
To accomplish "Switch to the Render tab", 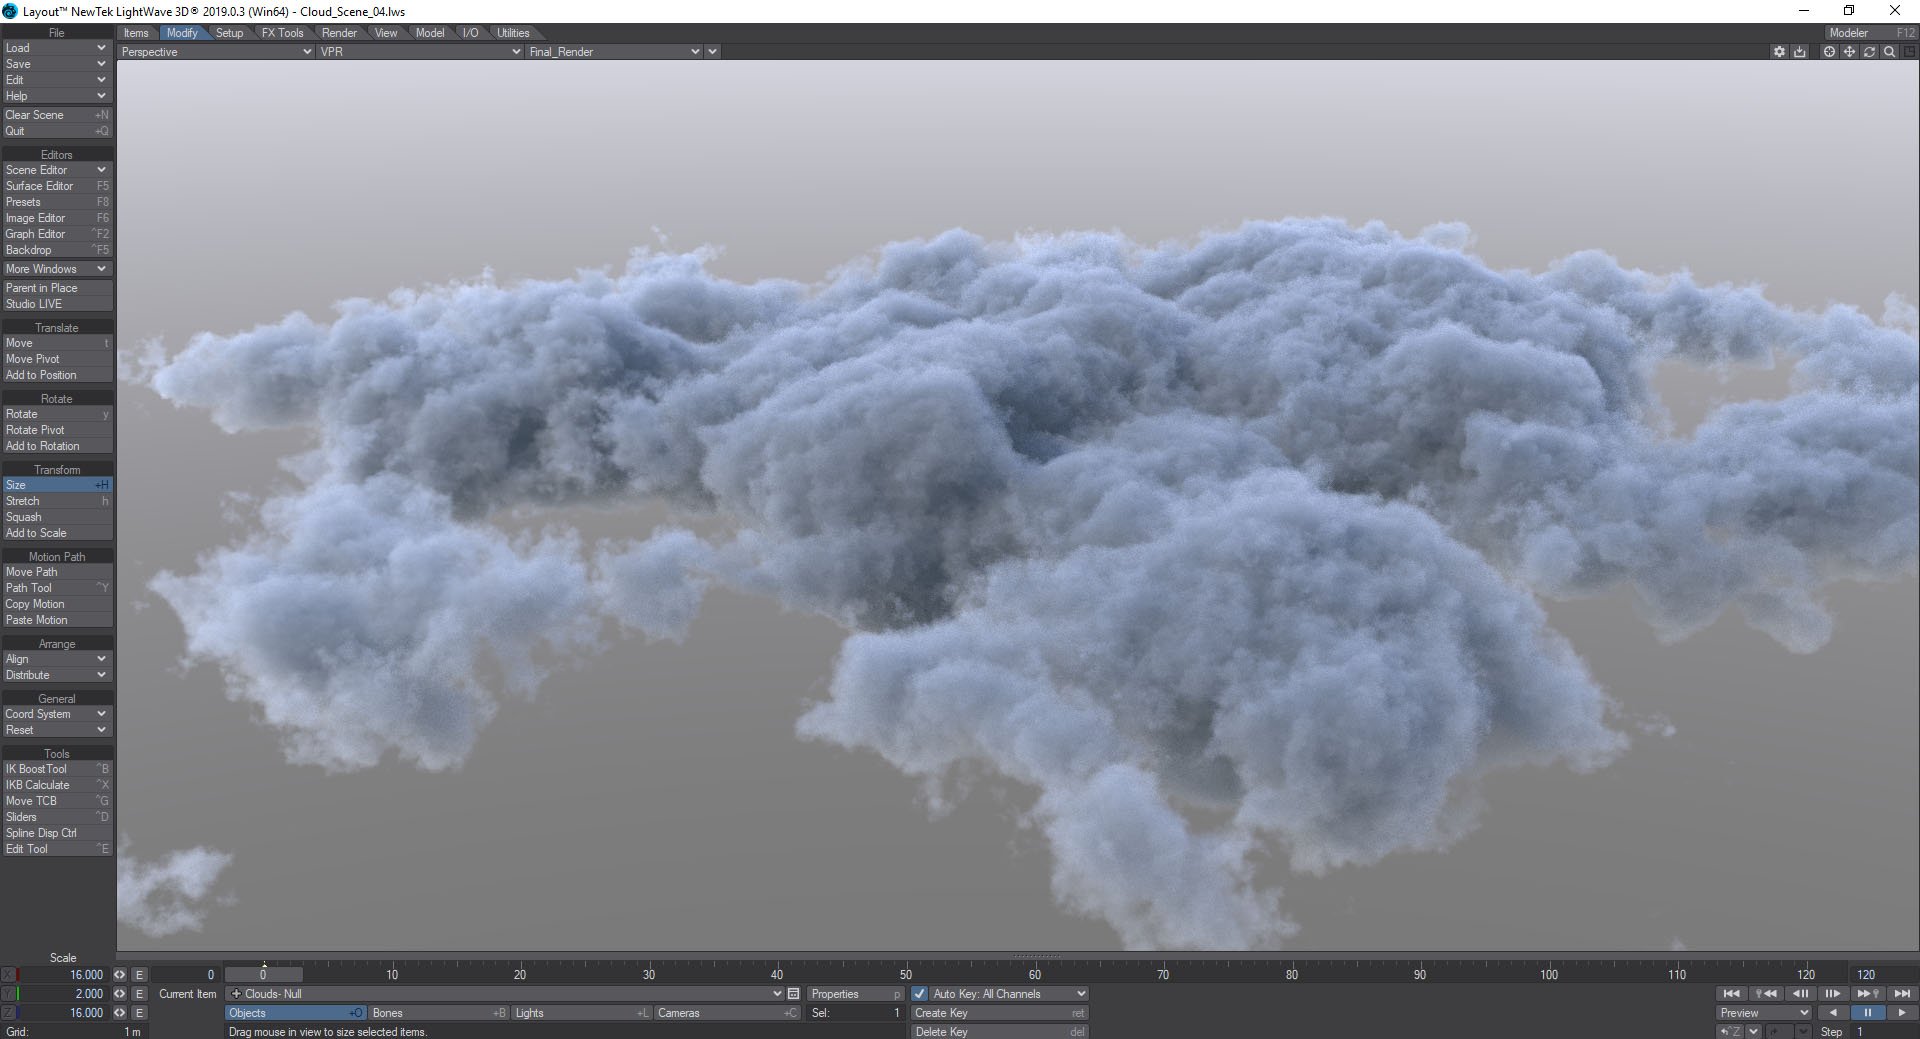I will (339, 33).
